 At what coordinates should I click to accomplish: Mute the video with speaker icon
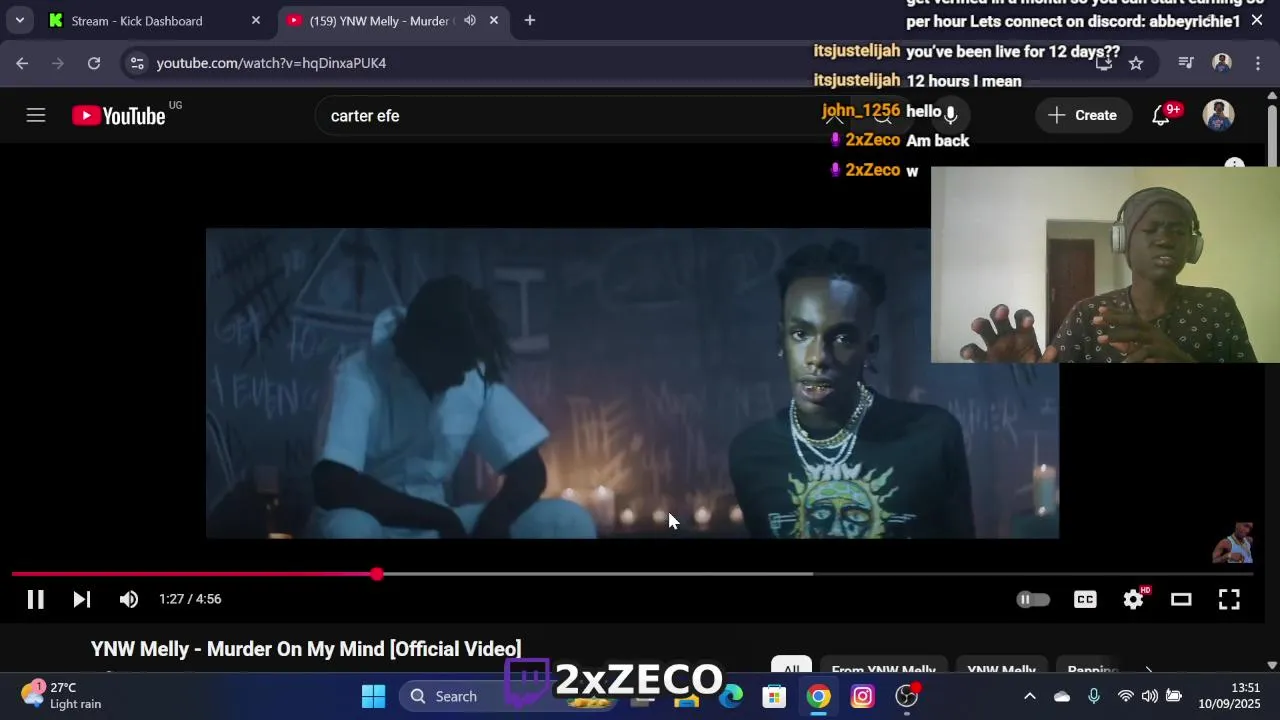(x=129, y=599)
